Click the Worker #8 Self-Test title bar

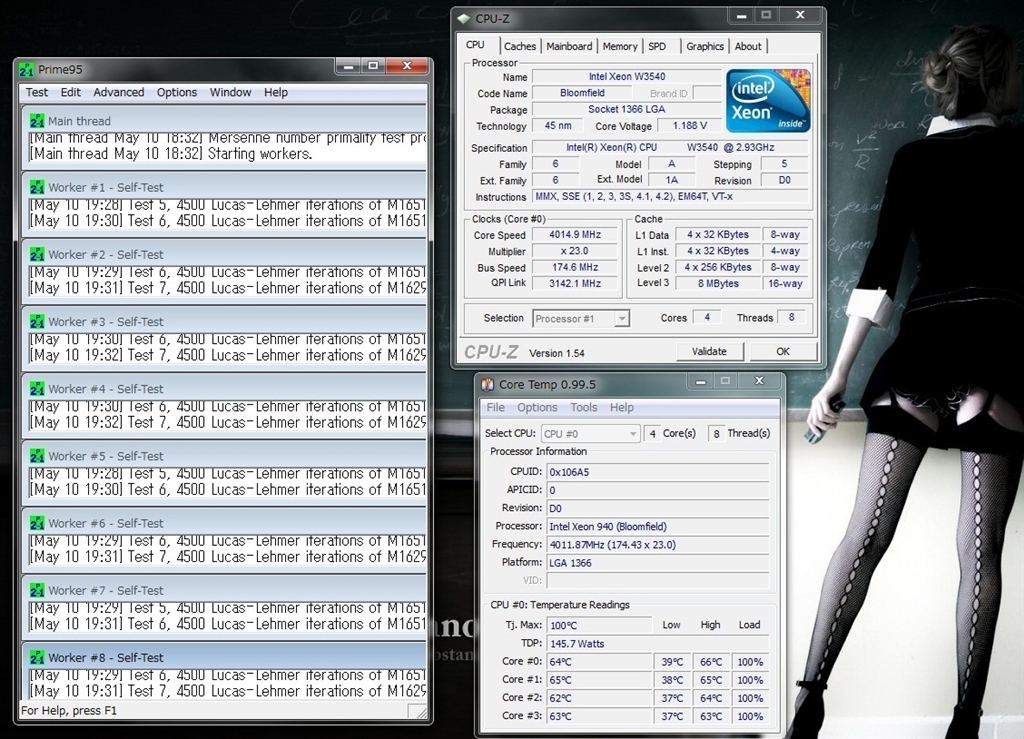click(x=225, y=658)
